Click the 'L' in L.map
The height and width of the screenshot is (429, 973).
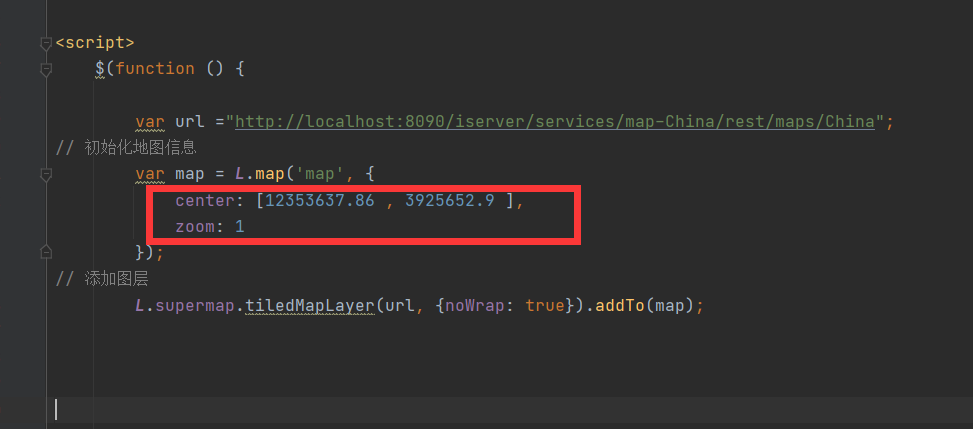[240, 174]
